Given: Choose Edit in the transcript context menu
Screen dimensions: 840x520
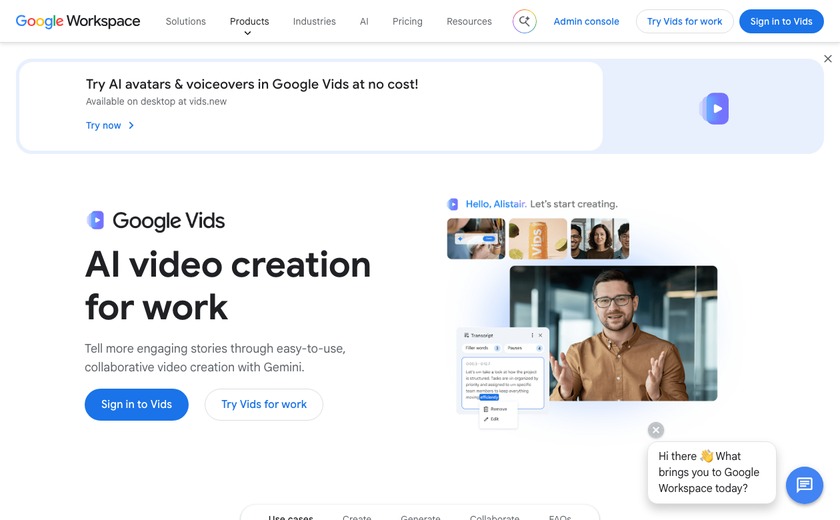Looking at the screenshot, I should coord(492,419).
